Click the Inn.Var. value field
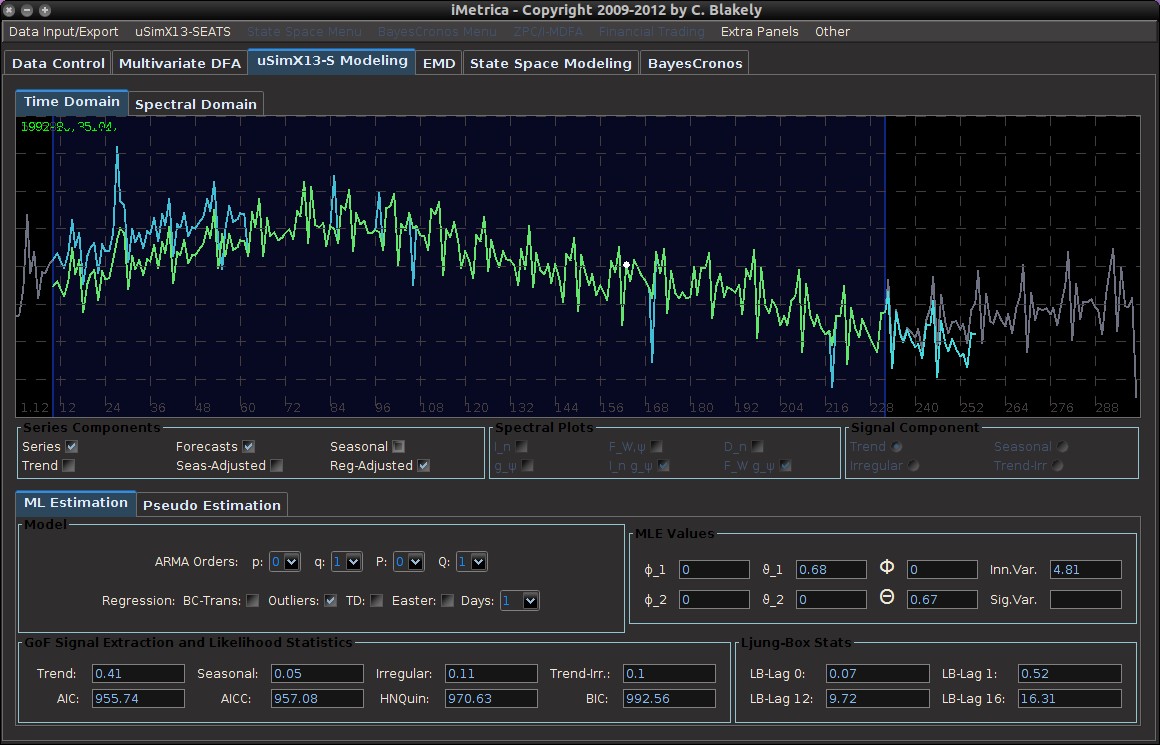Image resolution: width=1160 pixels, height=745 pixels. point(1085,570)
